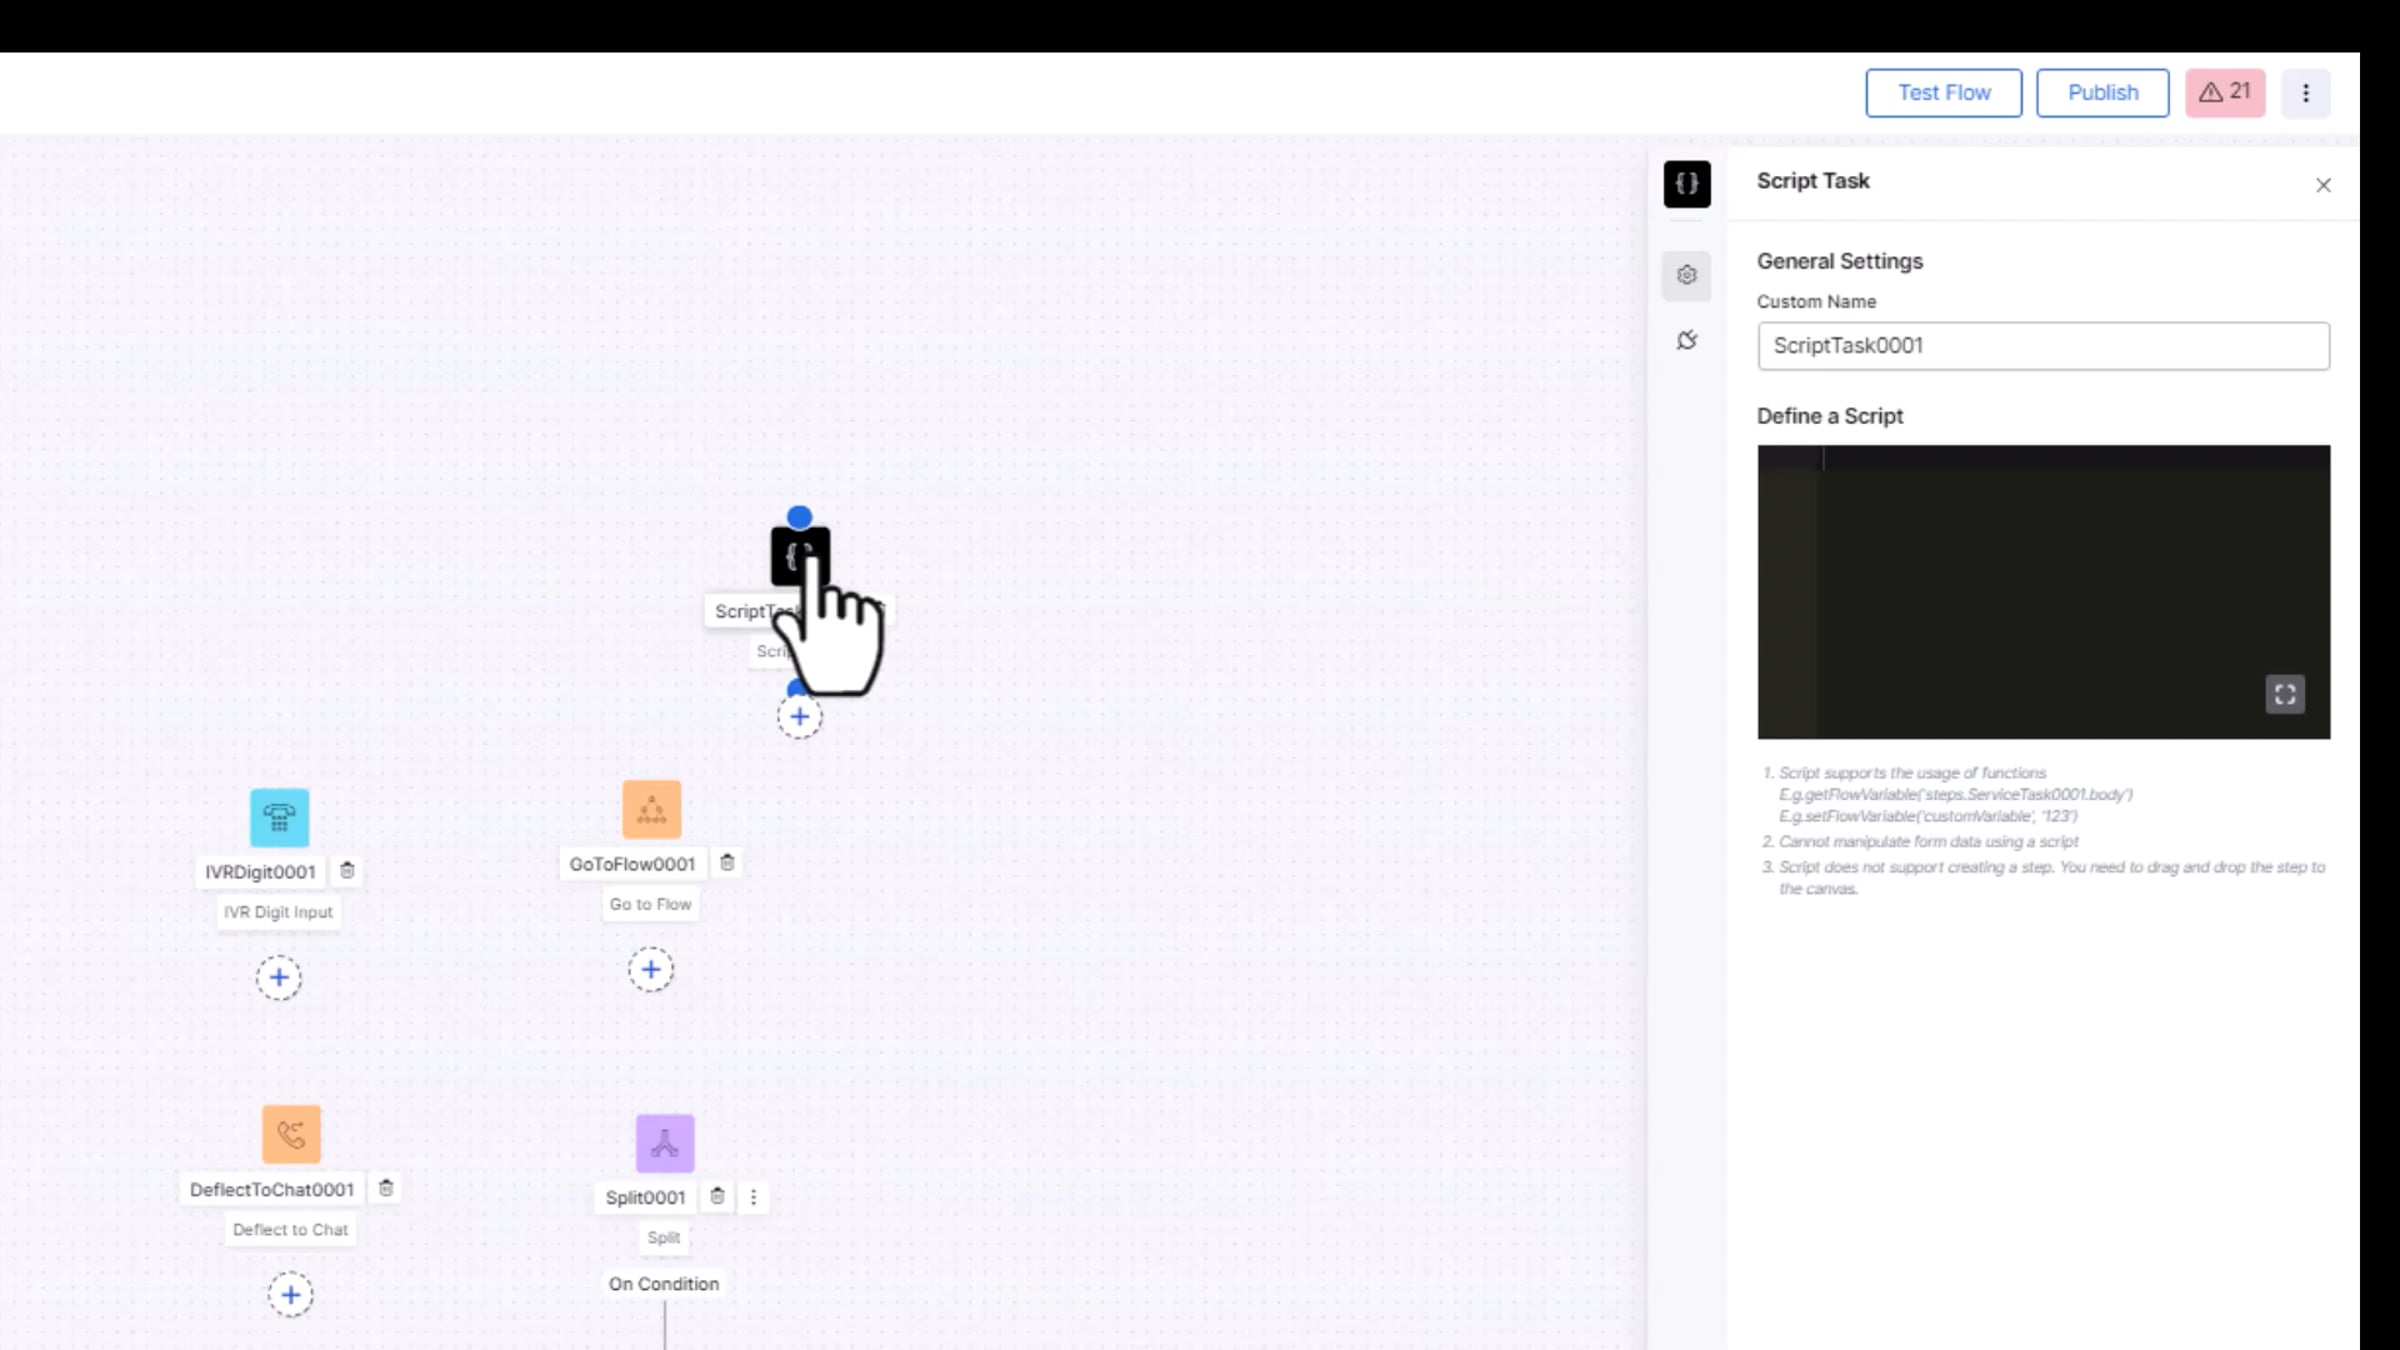Select the Split0001 purple split icon

(665, 1143)
